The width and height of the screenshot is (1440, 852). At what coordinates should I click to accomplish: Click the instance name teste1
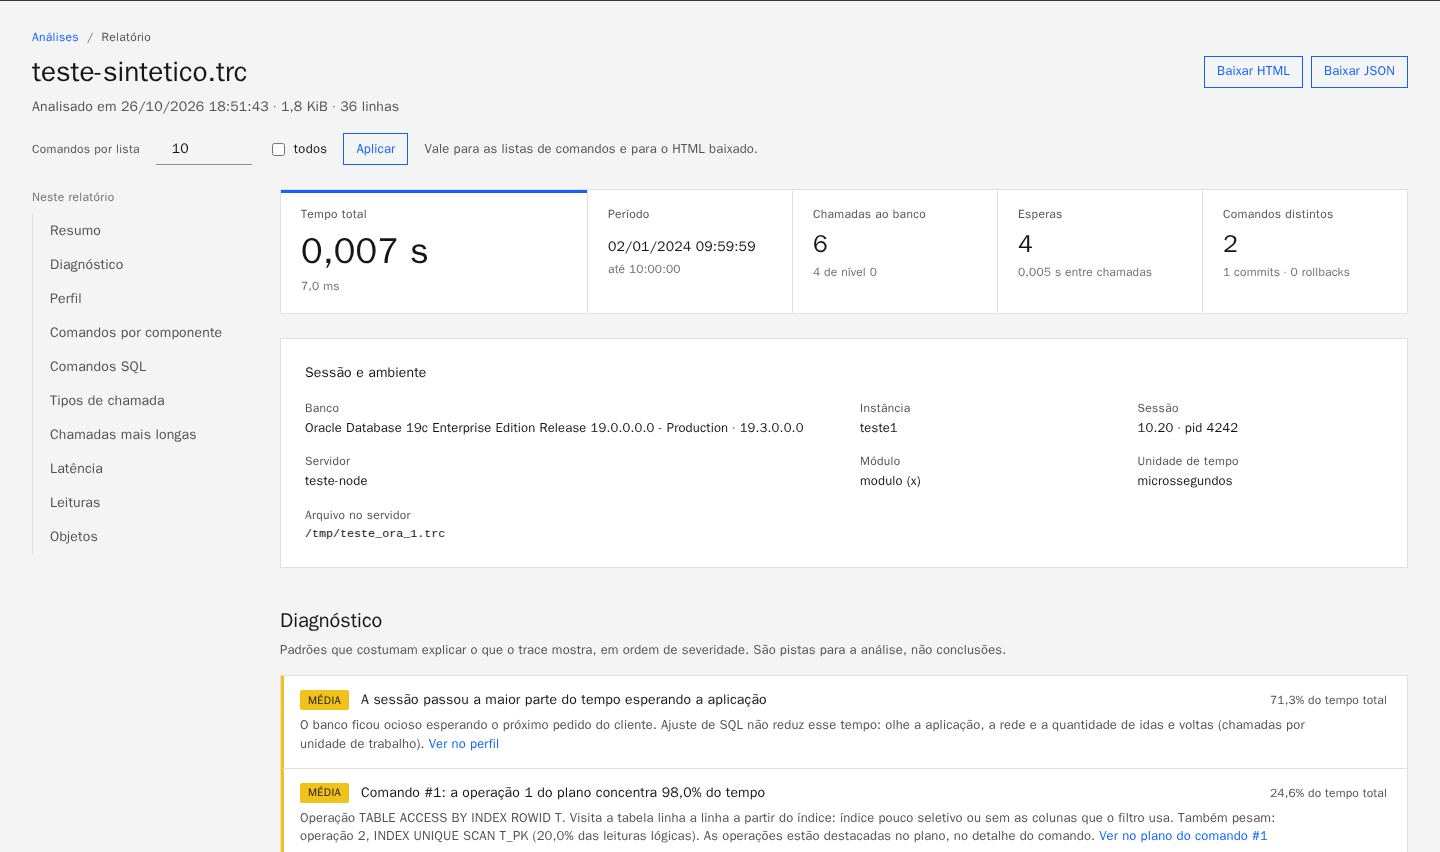click(878, 427)
